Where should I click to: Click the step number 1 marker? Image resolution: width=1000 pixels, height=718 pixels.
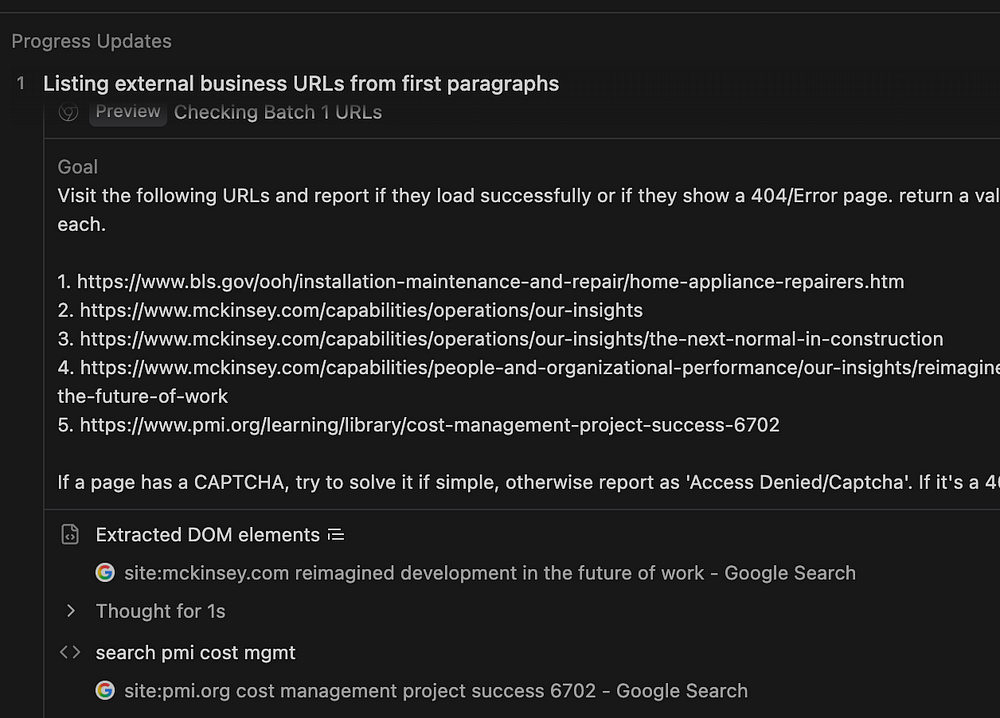click(x=21, y=84)
